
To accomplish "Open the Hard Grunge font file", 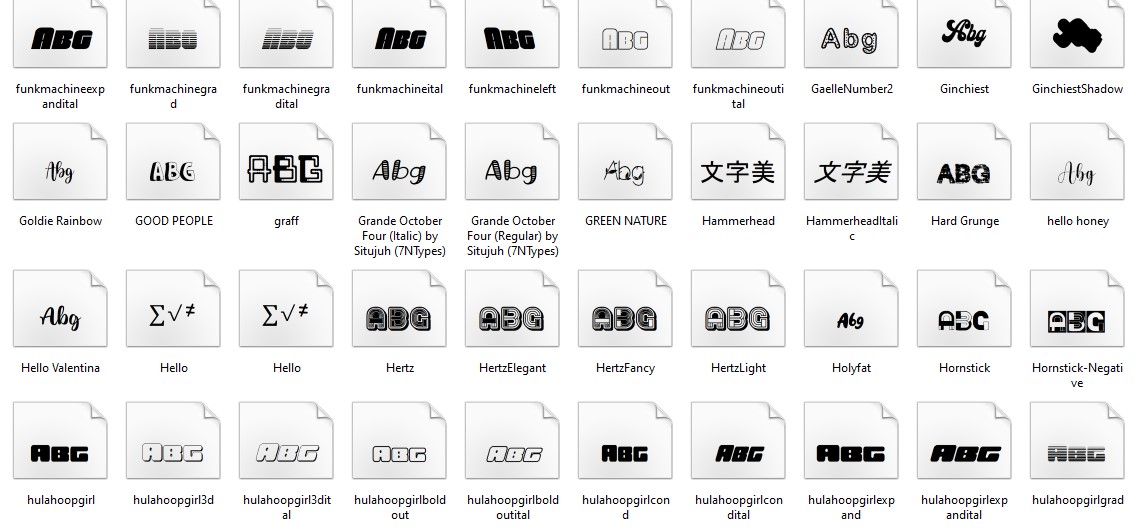I will pos(964,171).
